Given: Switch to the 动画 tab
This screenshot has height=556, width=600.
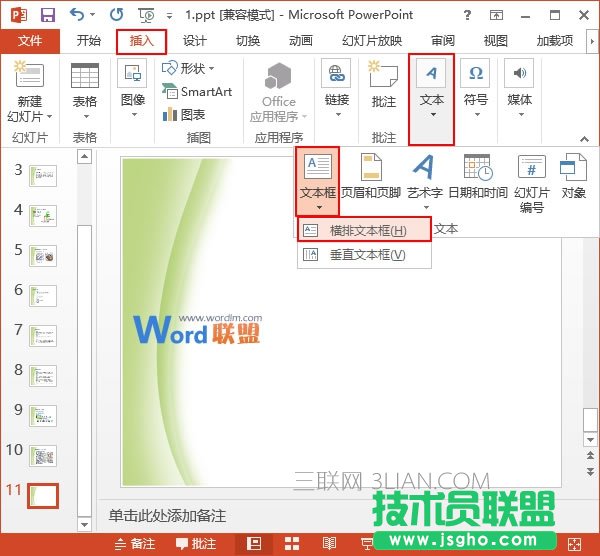Looking at the screenshot, I should [x=301, y=41].
